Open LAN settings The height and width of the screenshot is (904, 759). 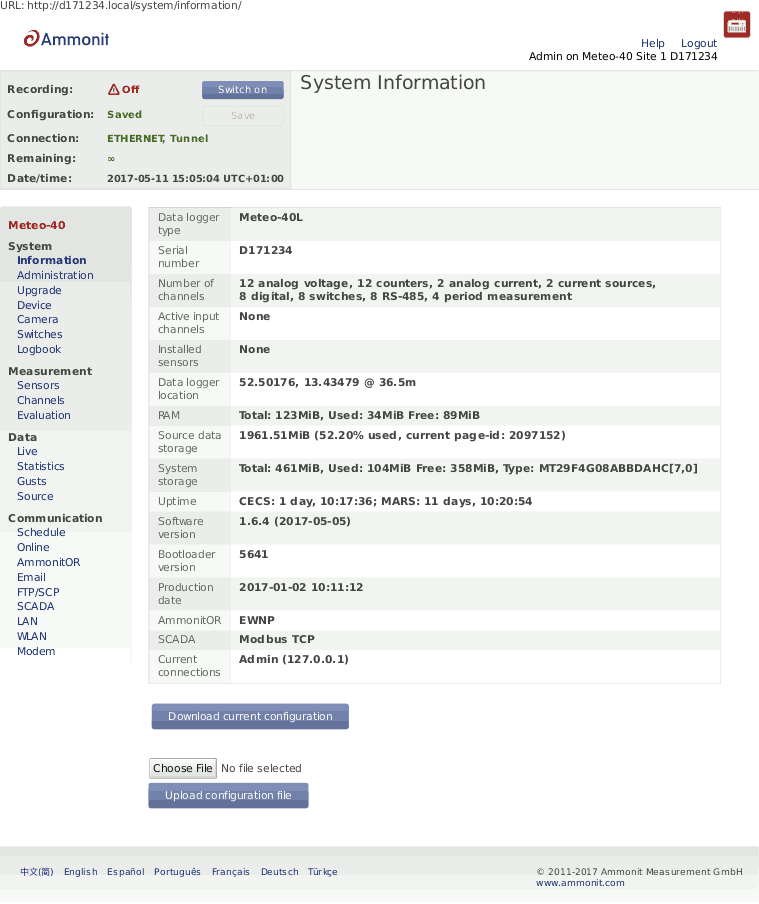pyautogui.click(x=27, y=621)
